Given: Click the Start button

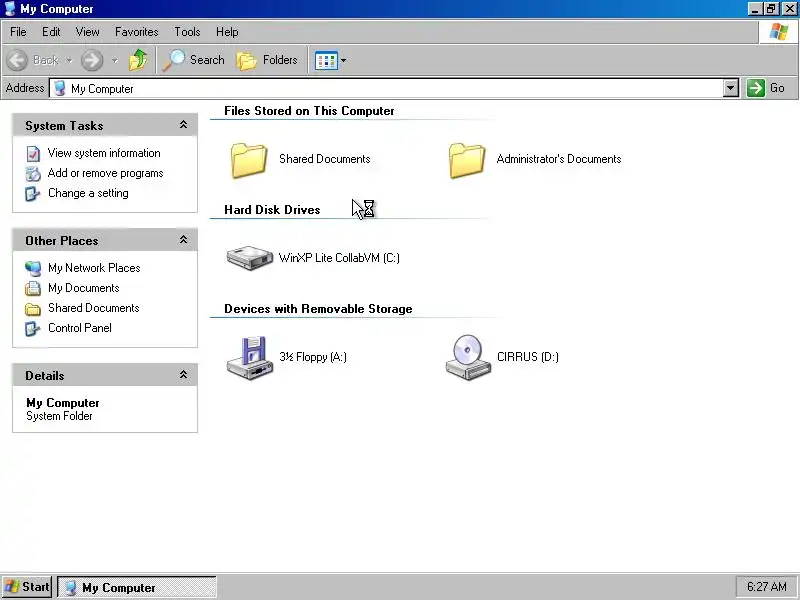Looking at the screenshot, I should pyautogui.click(x=27, y=587).
